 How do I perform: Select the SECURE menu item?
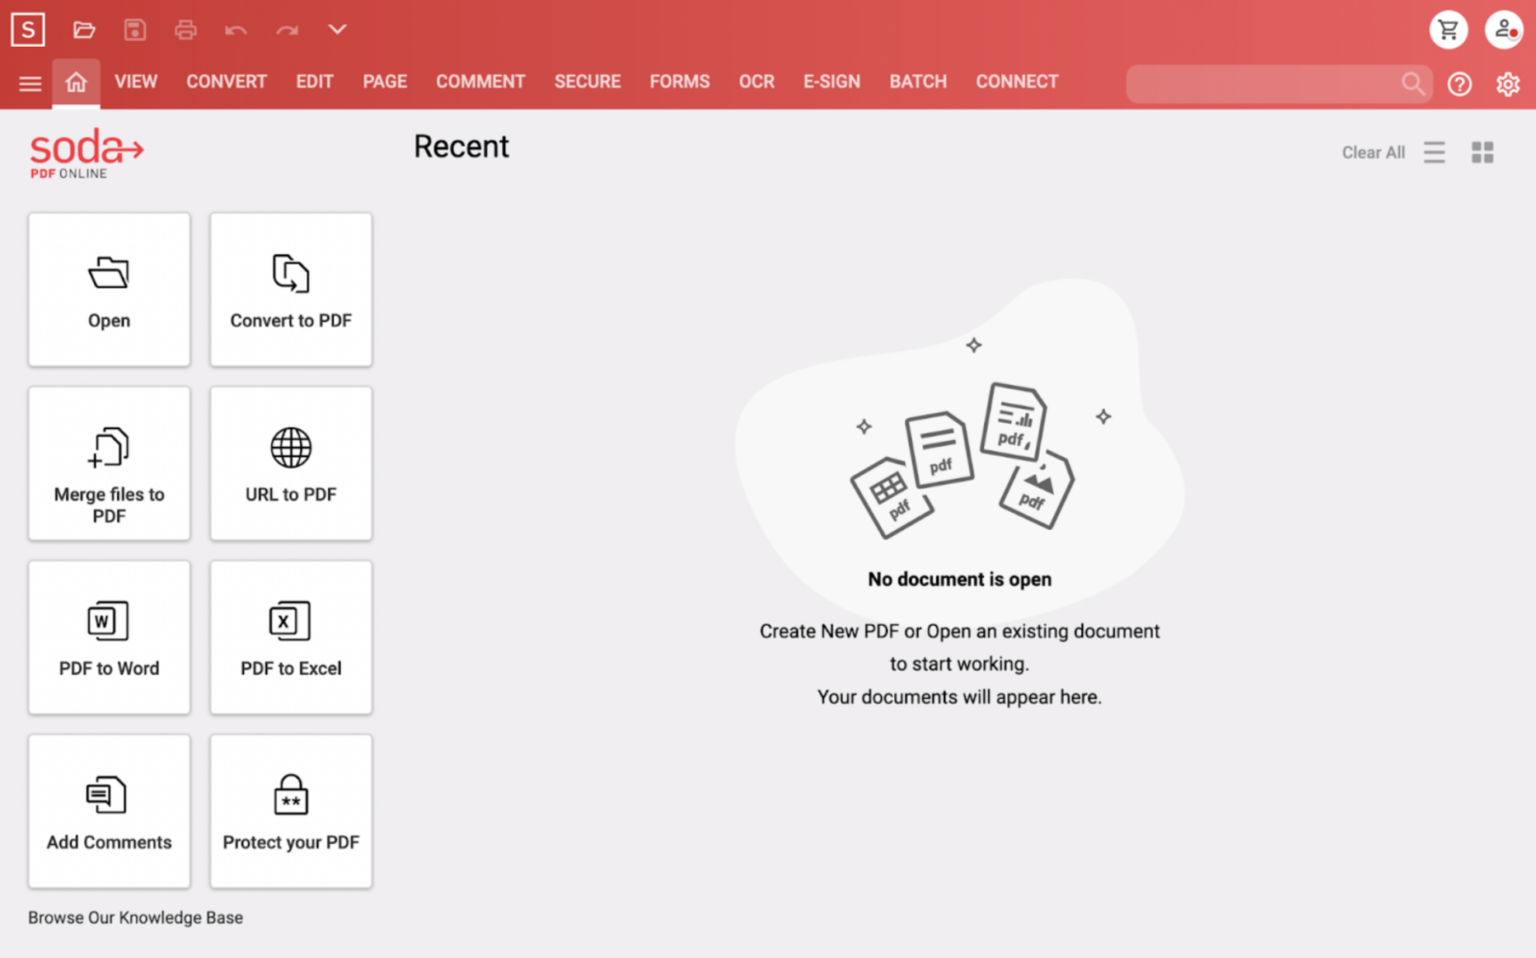tap(587, 82)
